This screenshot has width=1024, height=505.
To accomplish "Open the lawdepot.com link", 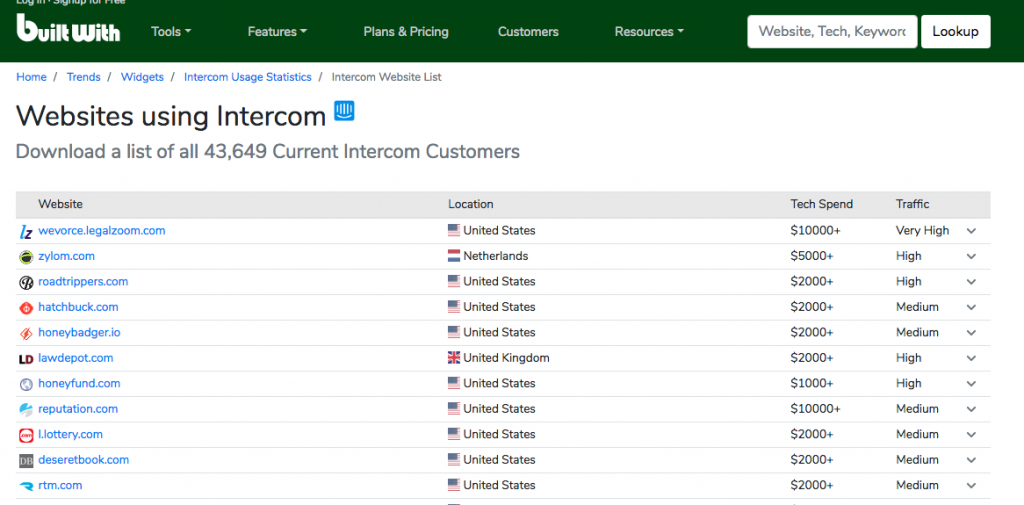I will coord(76,358).
